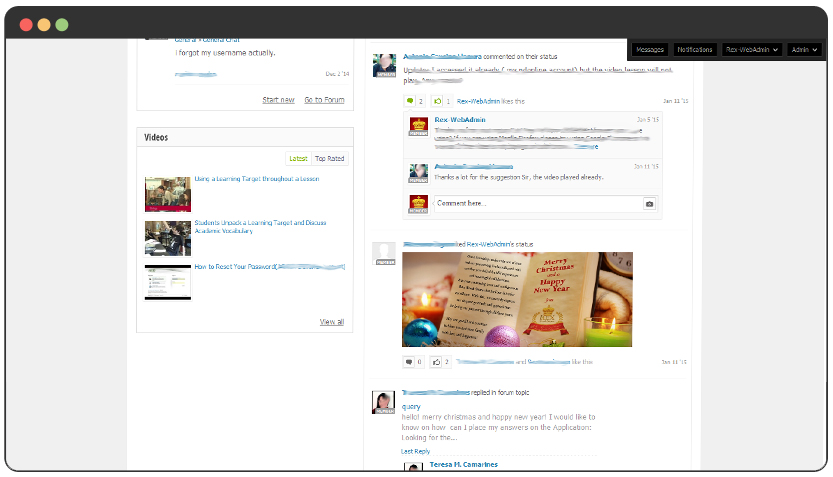Open the 'query' forum topic link
Viewport: 833px width, 477px height.
point(411,406)
